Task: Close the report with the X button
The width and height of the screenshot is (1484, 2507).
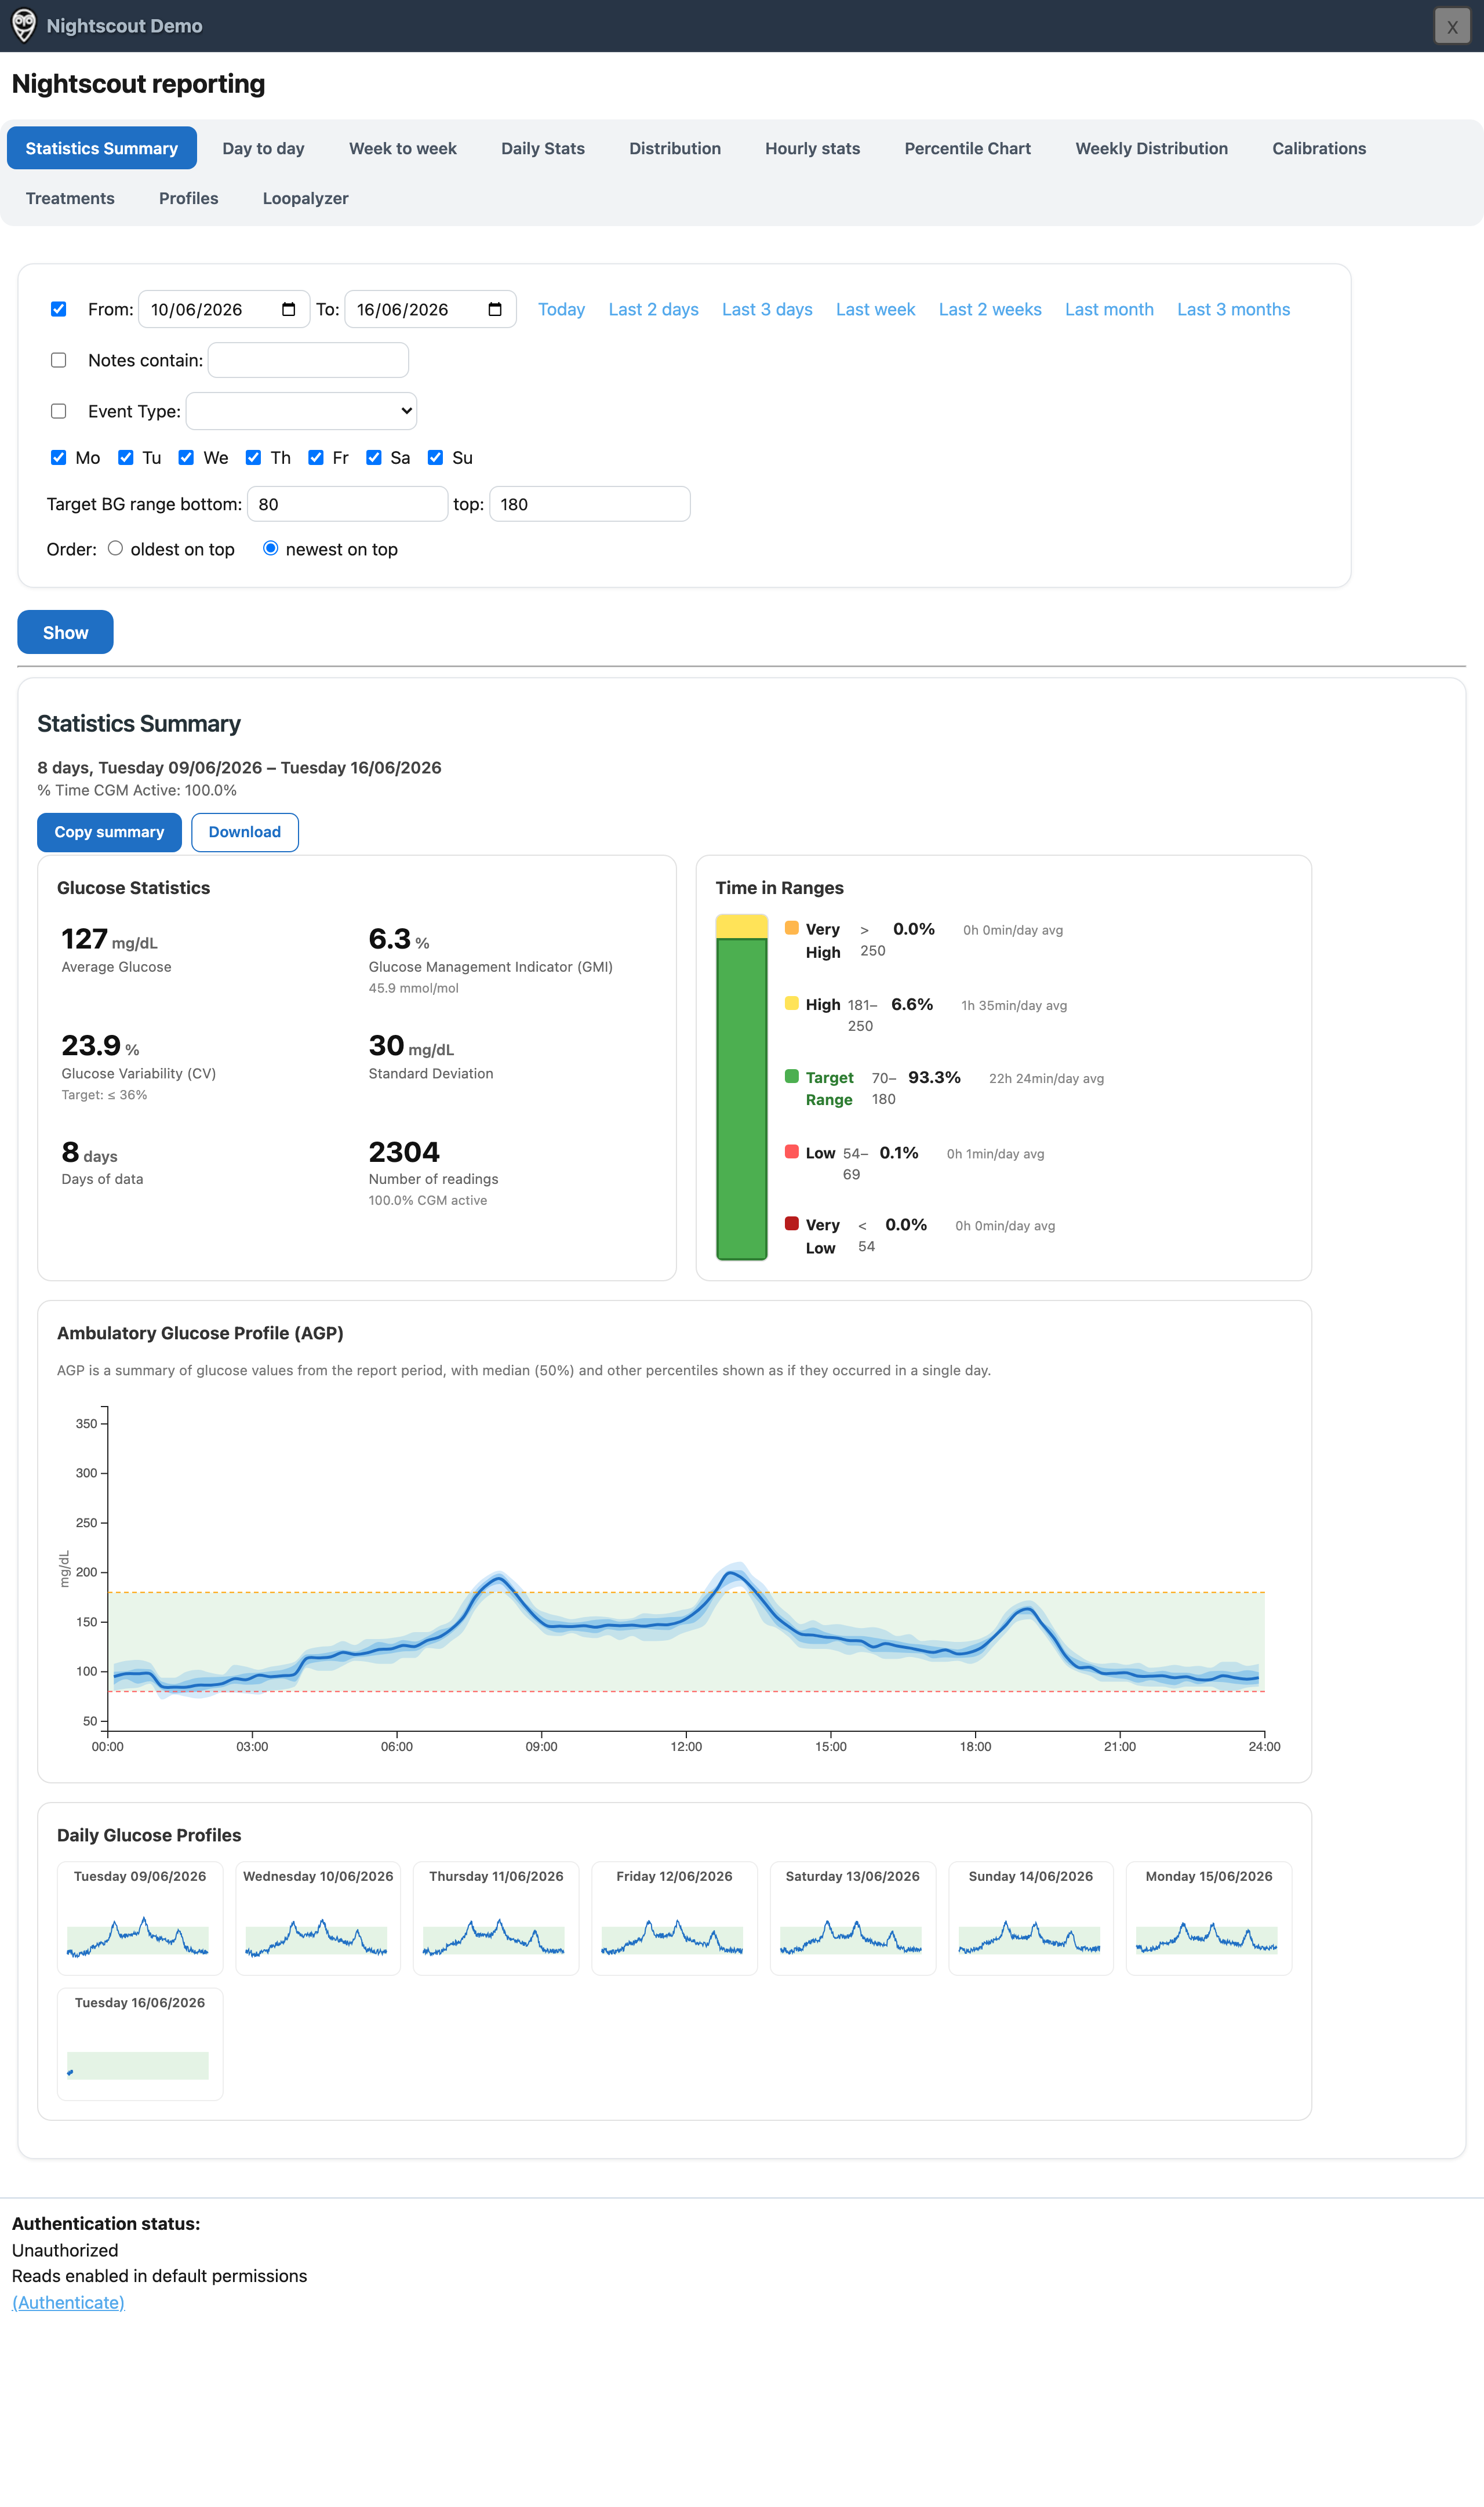Action: click(1452, 26)
